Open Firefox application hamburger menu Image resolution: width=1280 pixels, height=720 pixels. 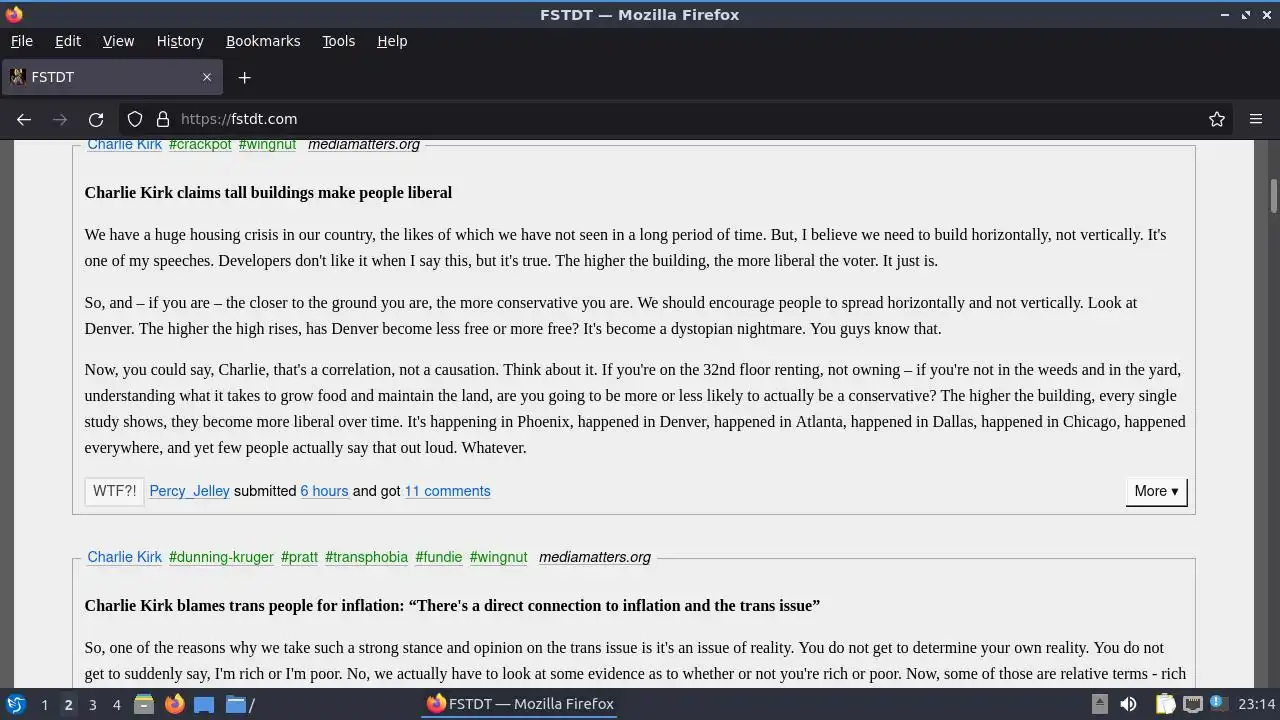(x=1256, y=119)
